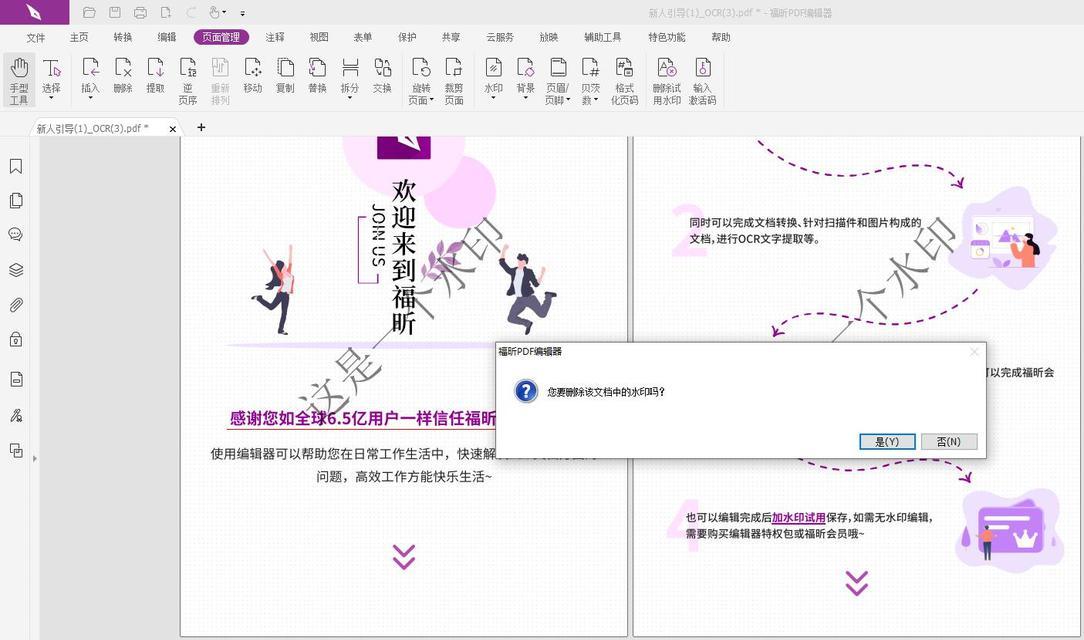Open the Bates numbering (贝茨数) tool
The height and width of the screenshot is (640, 1084).
pos(590,80)
